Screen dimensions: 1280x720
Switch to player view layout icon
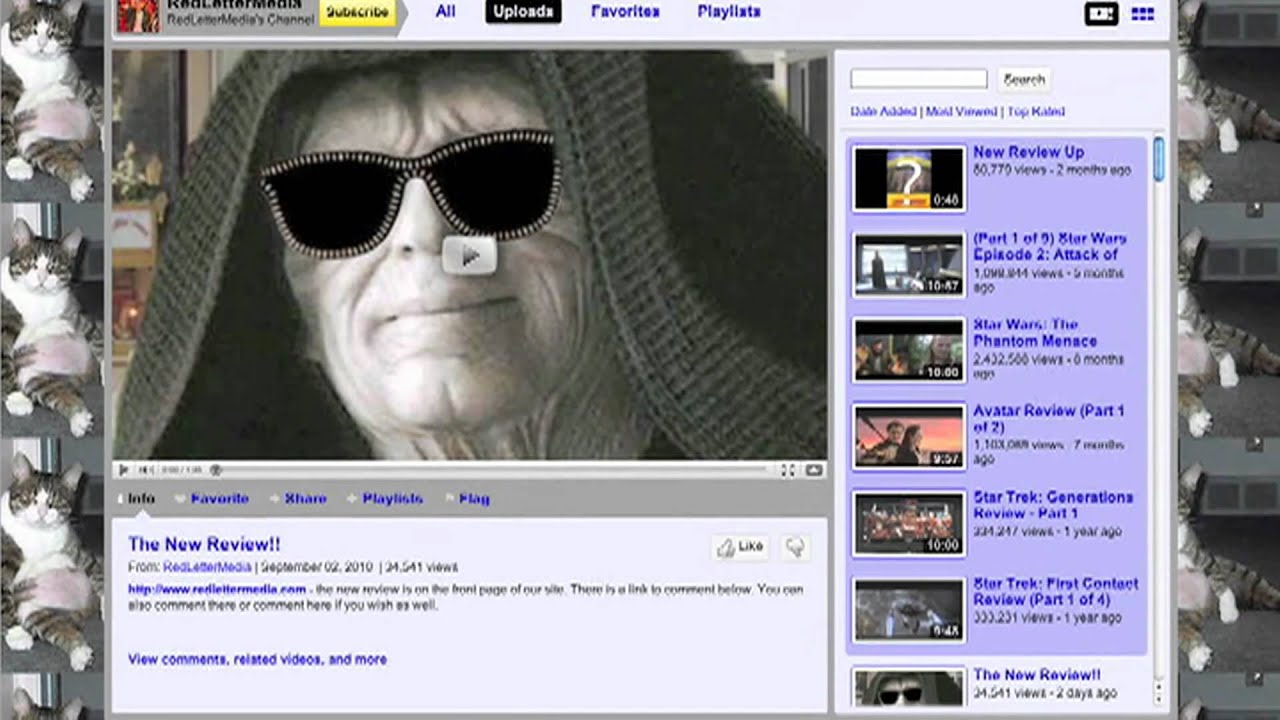[x=1101, y=14]
